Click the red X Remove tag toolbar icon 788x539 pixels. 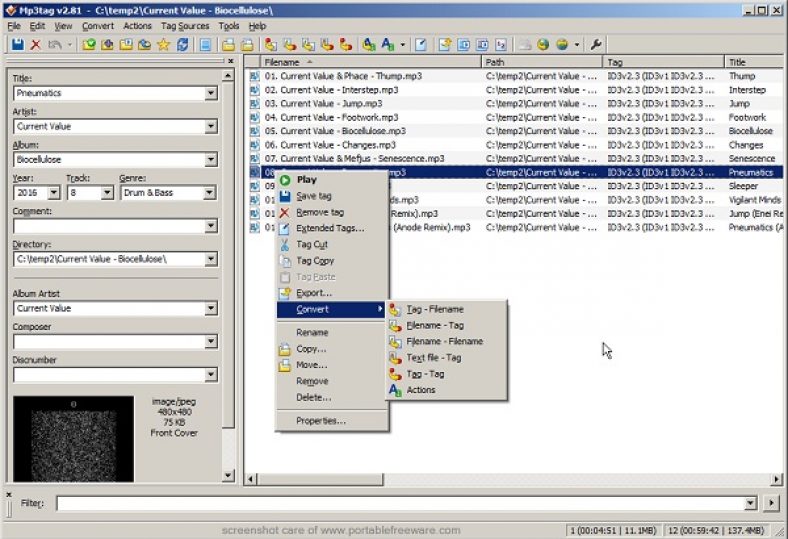tap(36, 45)
